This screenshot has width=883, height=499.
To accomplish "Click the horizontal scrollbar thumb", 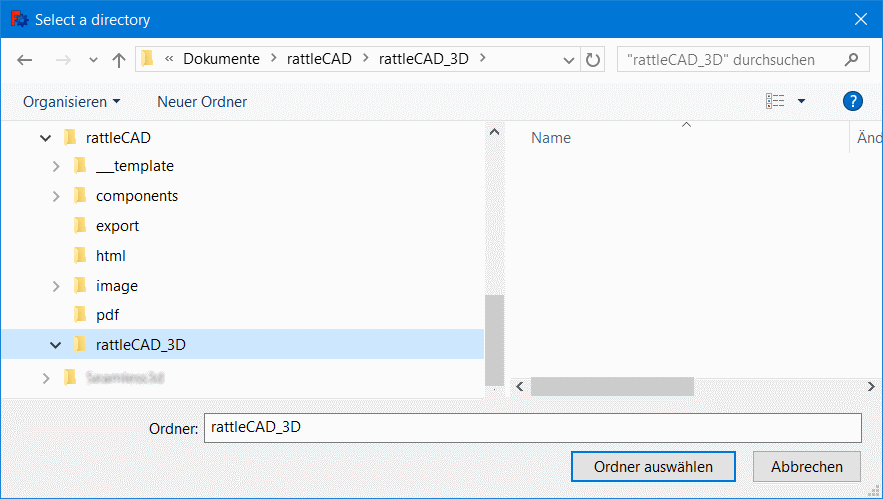I will coord(612,387).
